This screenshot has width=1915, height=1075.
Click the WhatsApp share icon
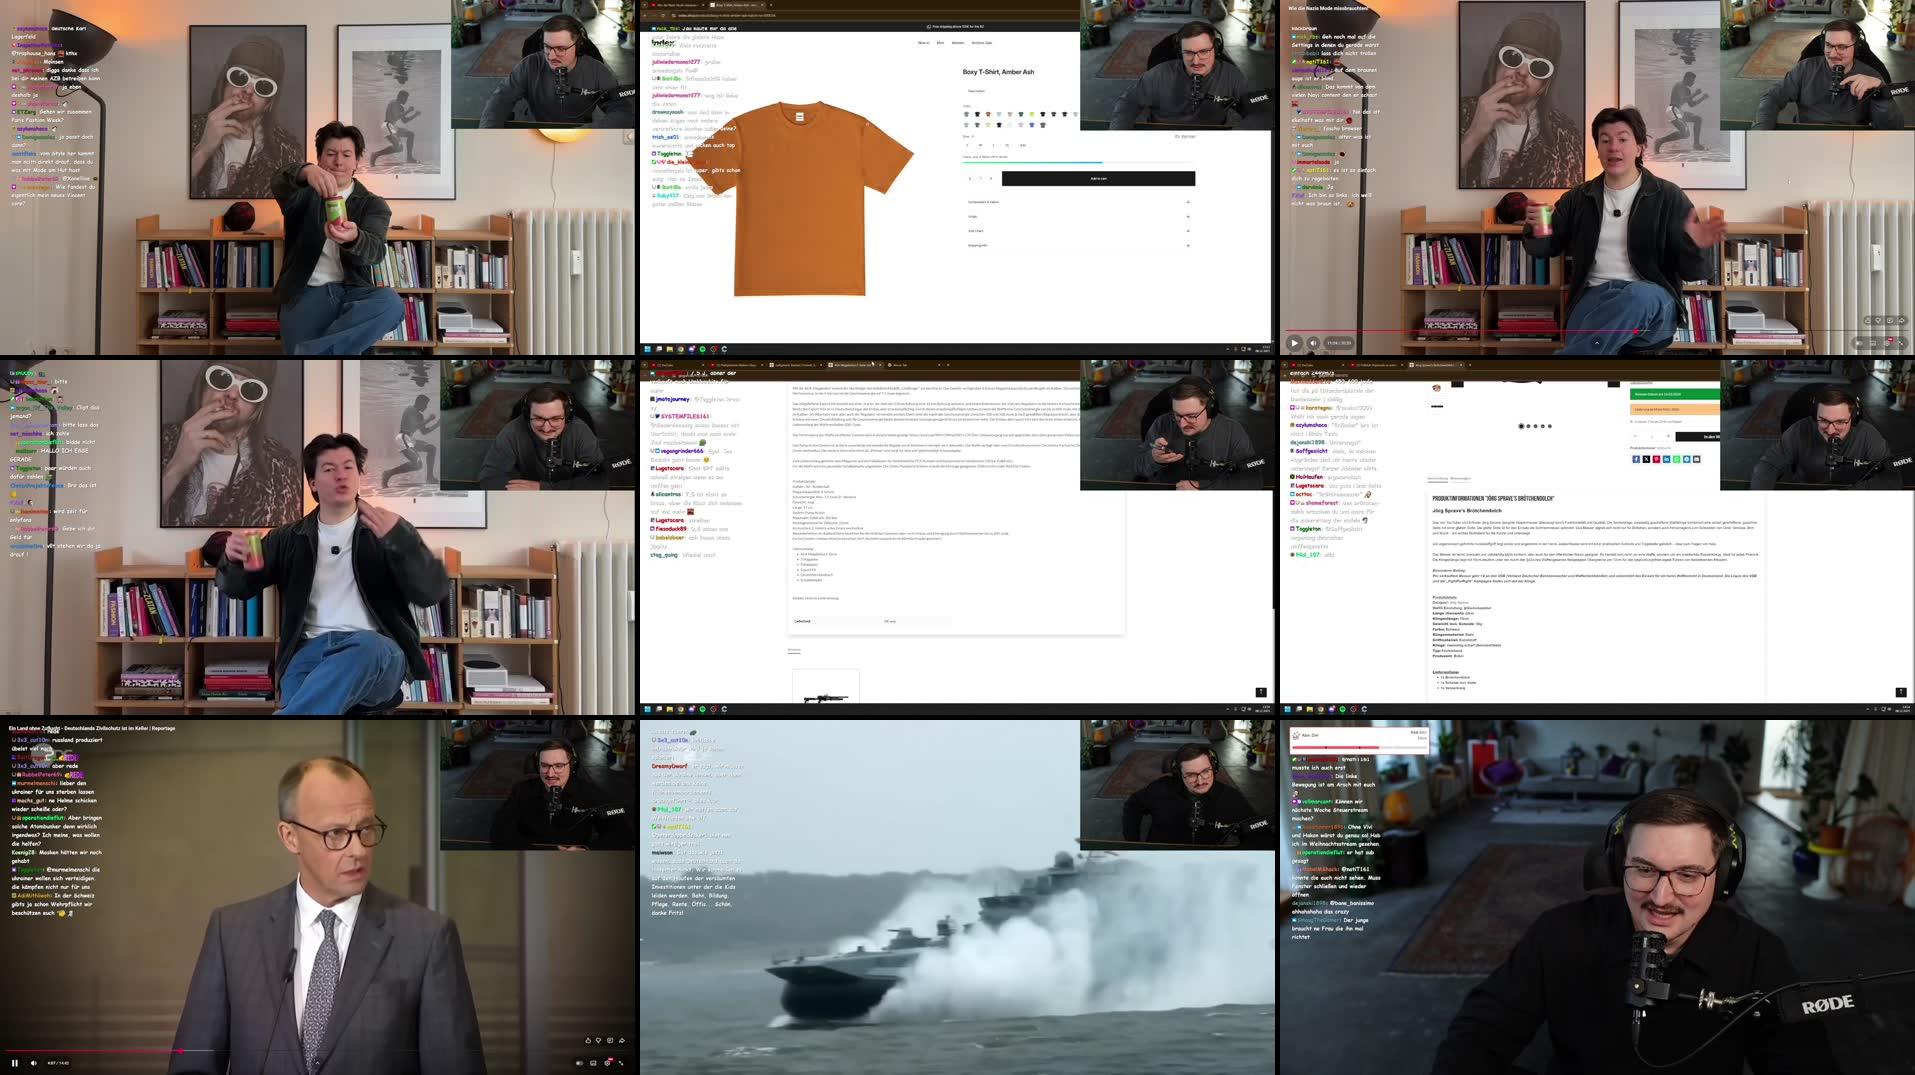1677,459
